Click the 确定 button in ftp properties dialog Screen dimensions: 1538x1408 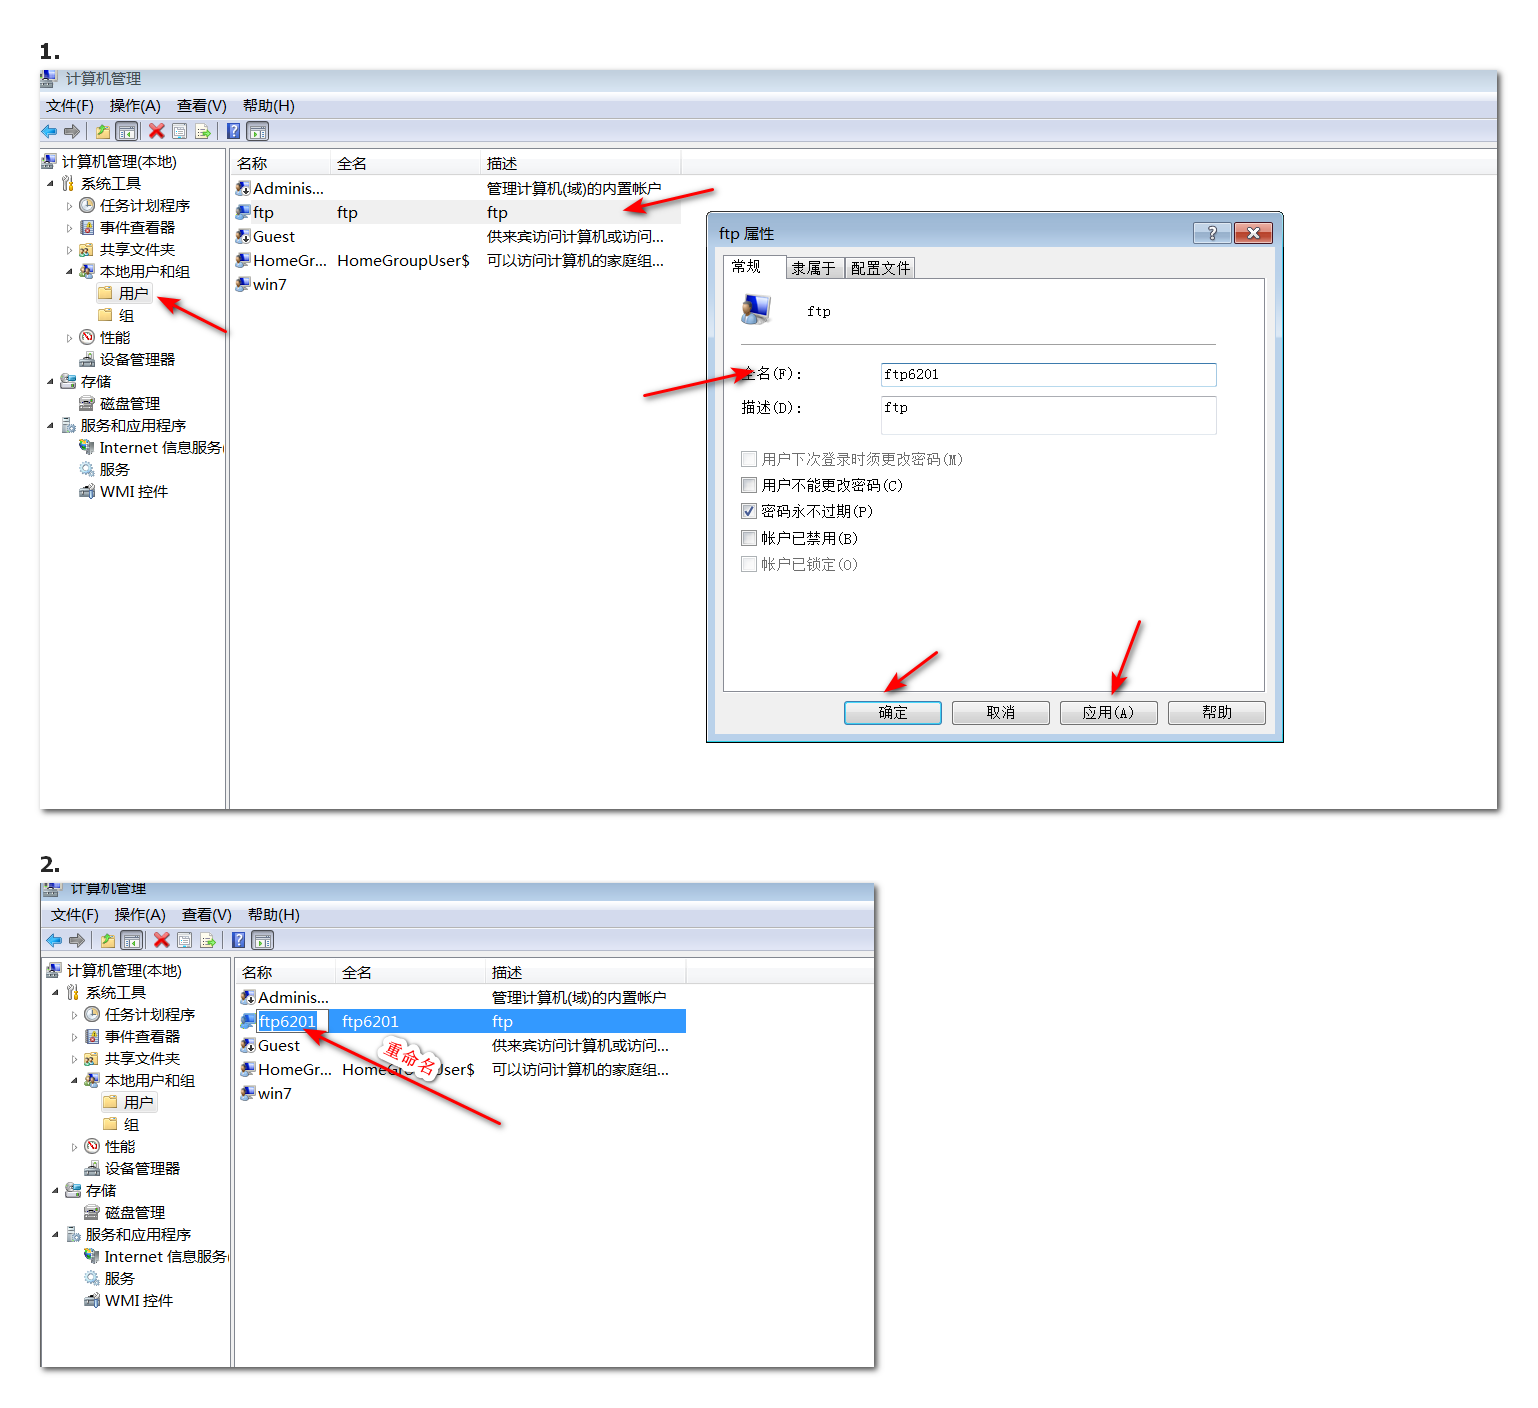coord(892,712)
